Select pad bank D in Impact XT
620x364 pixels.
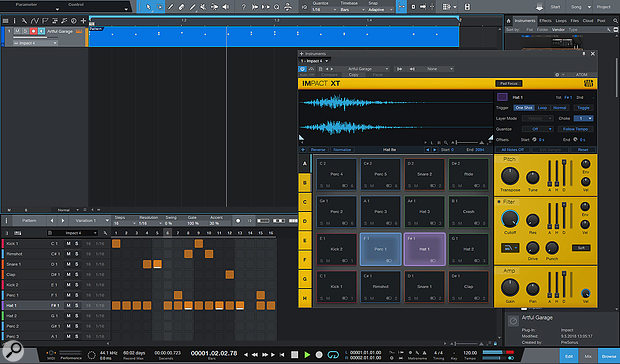(304, 221)
